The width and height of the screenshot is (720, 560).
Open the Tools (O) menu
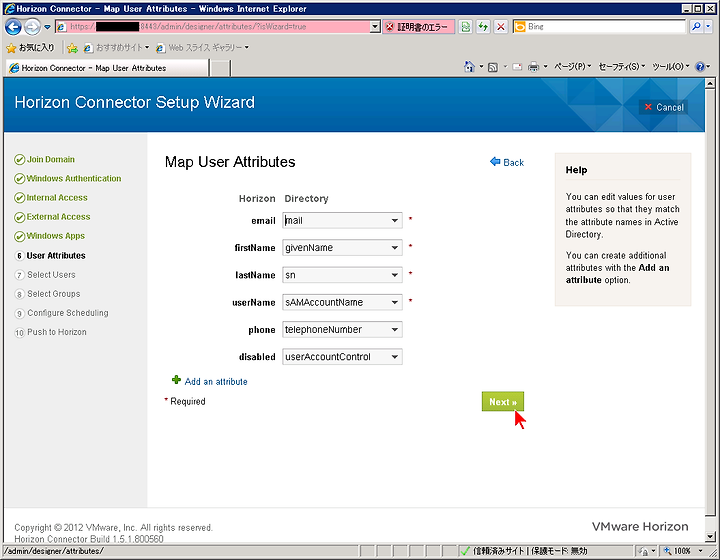pos(671,67)
